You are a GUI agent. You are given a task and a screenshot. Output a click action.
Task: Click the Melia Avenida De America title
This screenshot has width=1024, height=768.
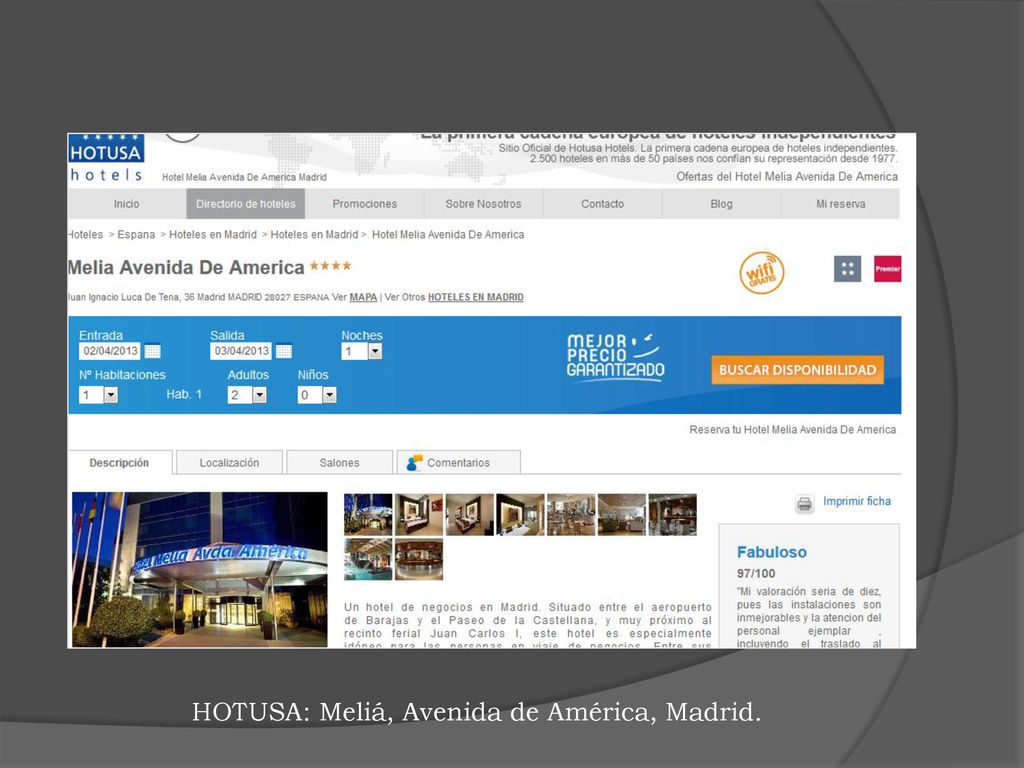coord(185,267)
